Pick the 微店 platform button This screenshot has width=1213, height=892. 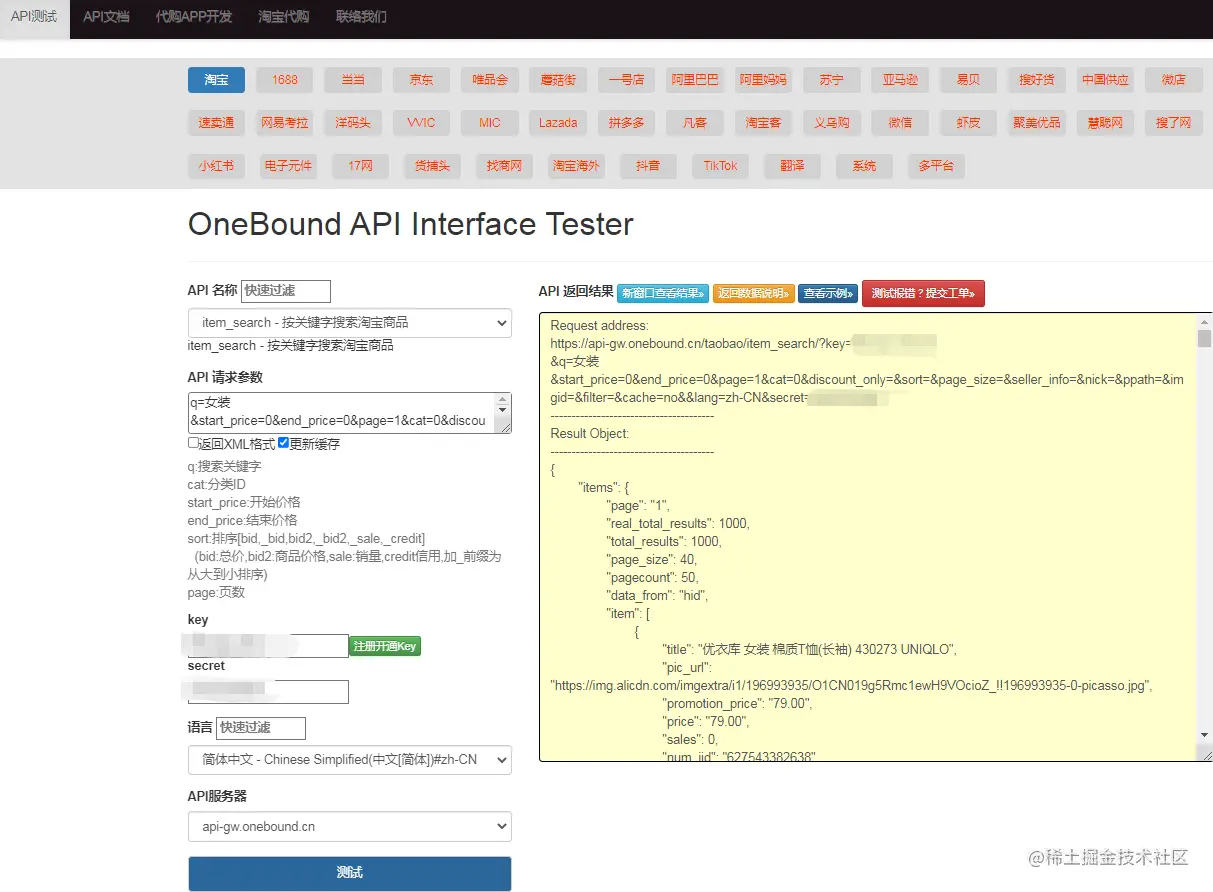(1174, 80)
